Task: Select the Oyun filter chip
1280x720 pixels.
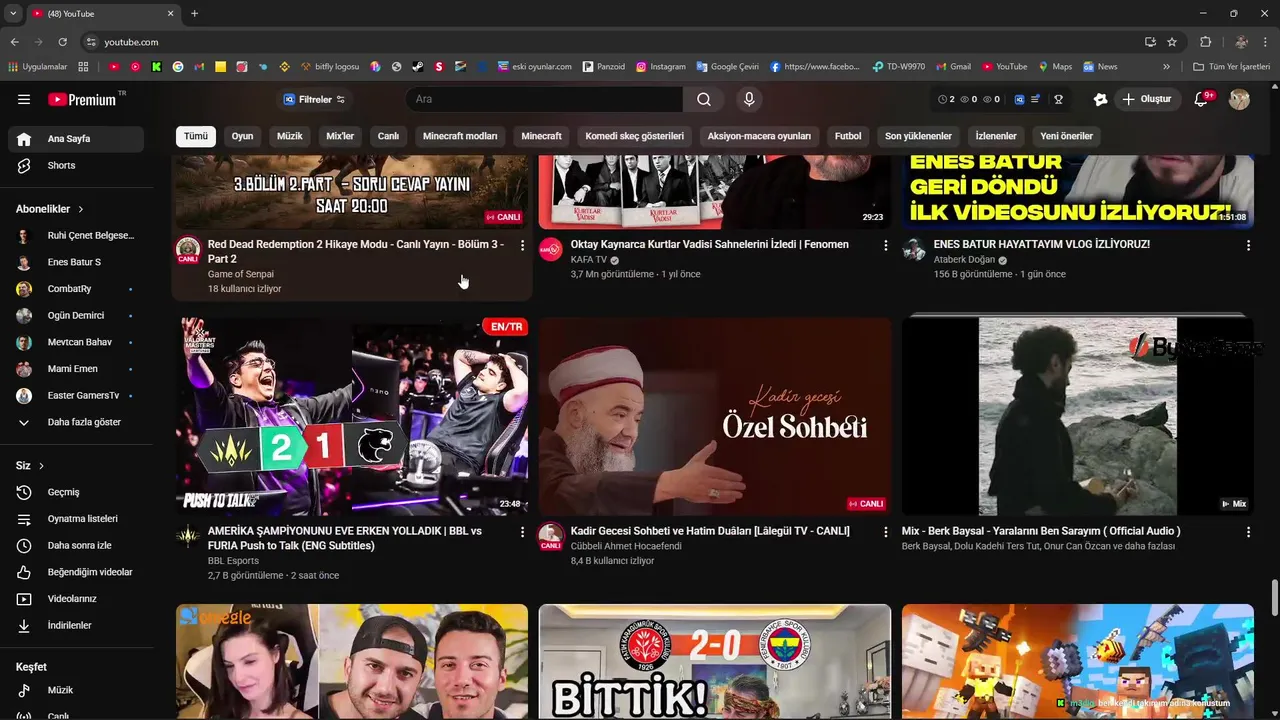Action: click(243, 136)
